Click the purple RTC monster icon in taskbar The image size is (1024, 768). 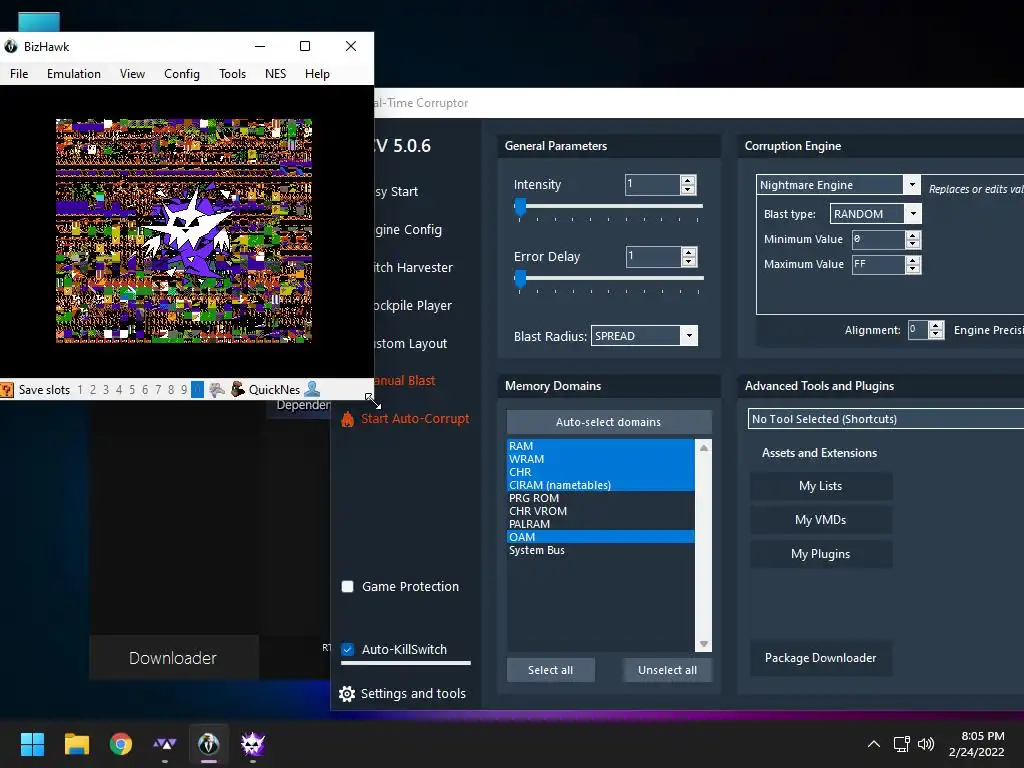[253, 744]
